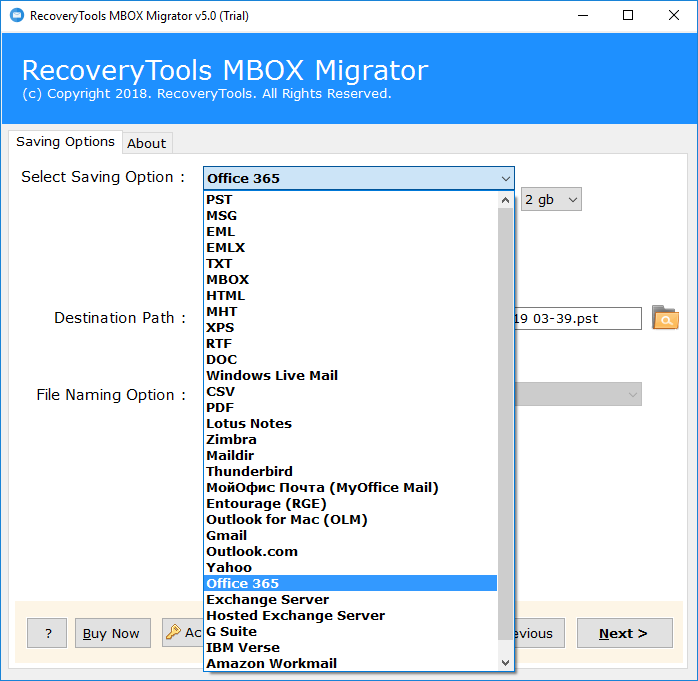This screenshot has width=698, height=681.
Task: Pick MBOX as the saving format
Action: point(350,280)
